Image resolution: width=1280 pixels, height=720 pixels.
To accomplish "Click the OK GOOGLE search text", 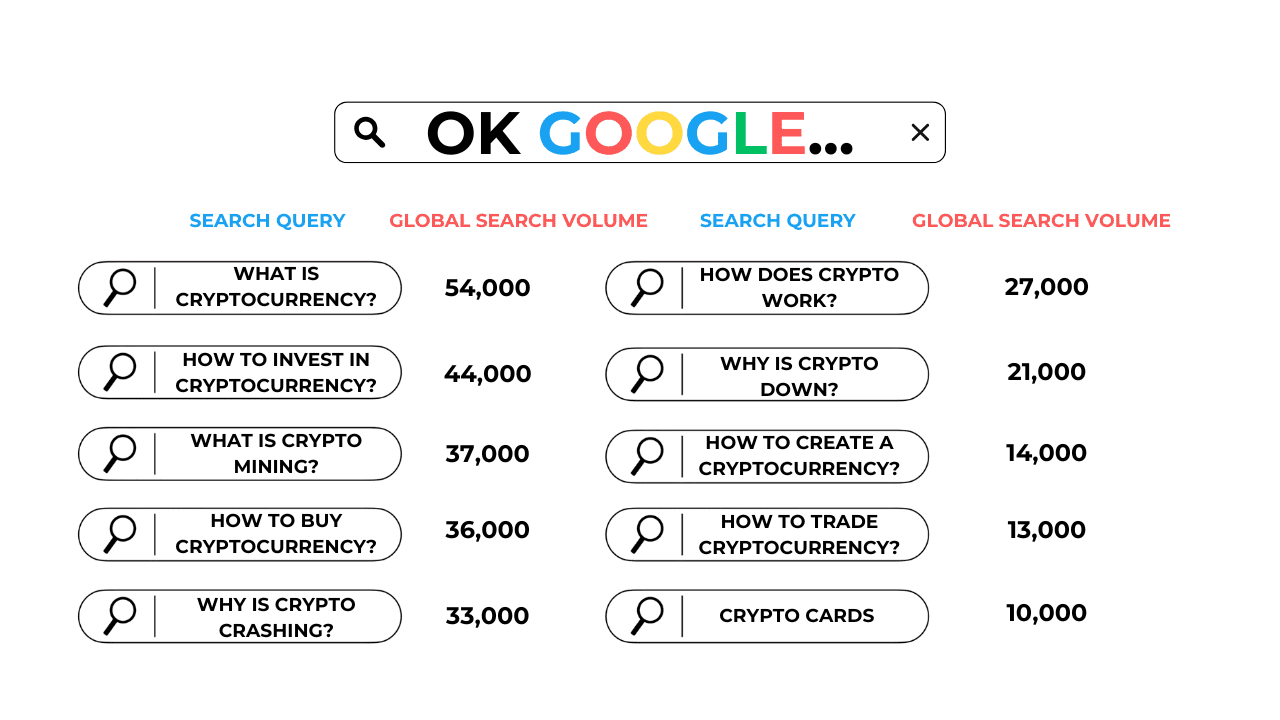I will coord(640,134).
